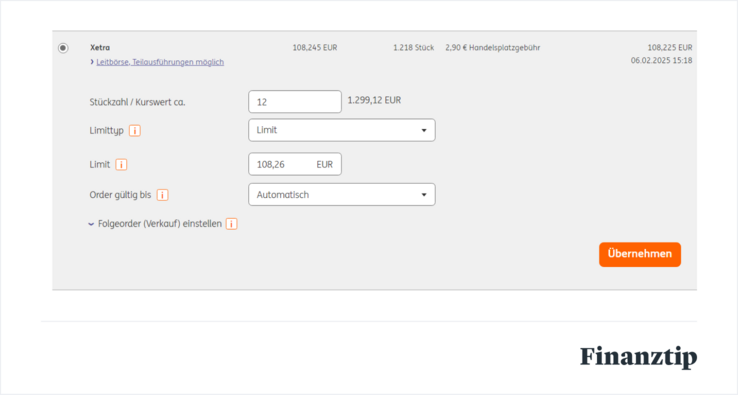Screen dimensions: 738x395
Task: Click the 108,225 EUR value
Action: coord(670,48)
